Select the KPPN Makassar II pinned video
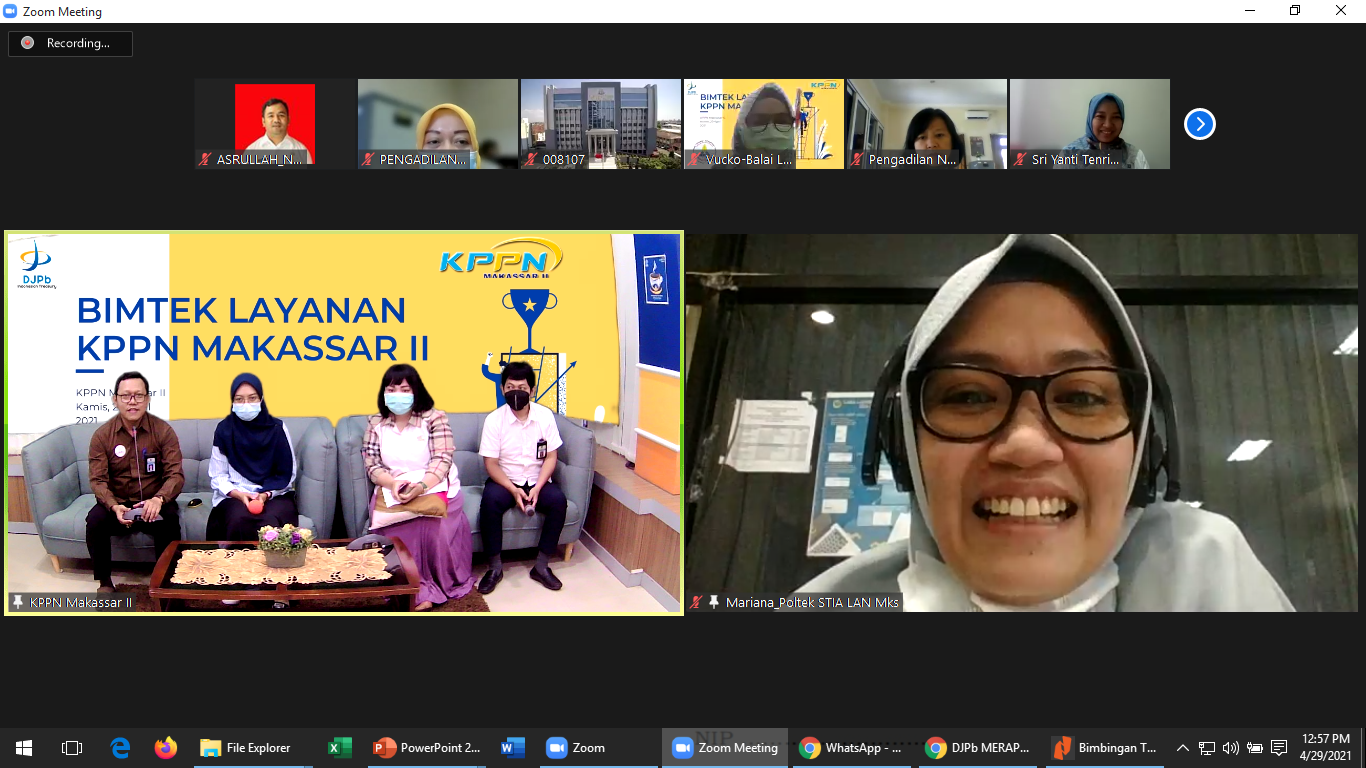1366x768 pixels. point(344,423)
